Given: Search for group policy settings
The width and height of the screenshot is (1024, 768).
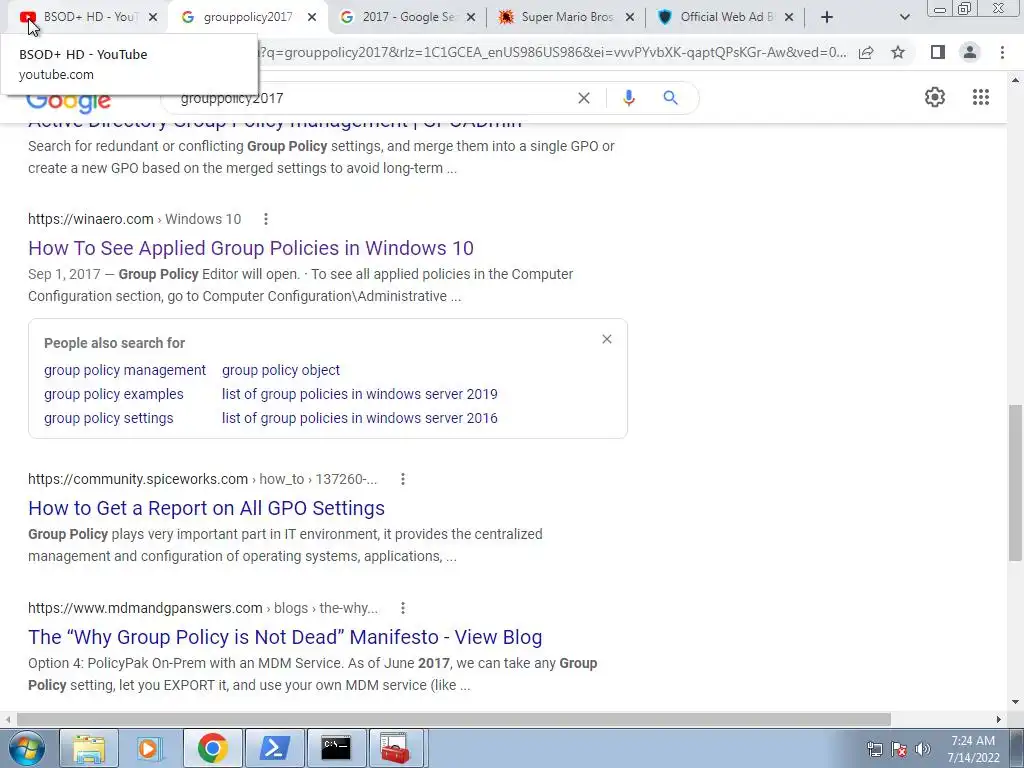Looking at the screenshot, I should (x=108, y=418).
